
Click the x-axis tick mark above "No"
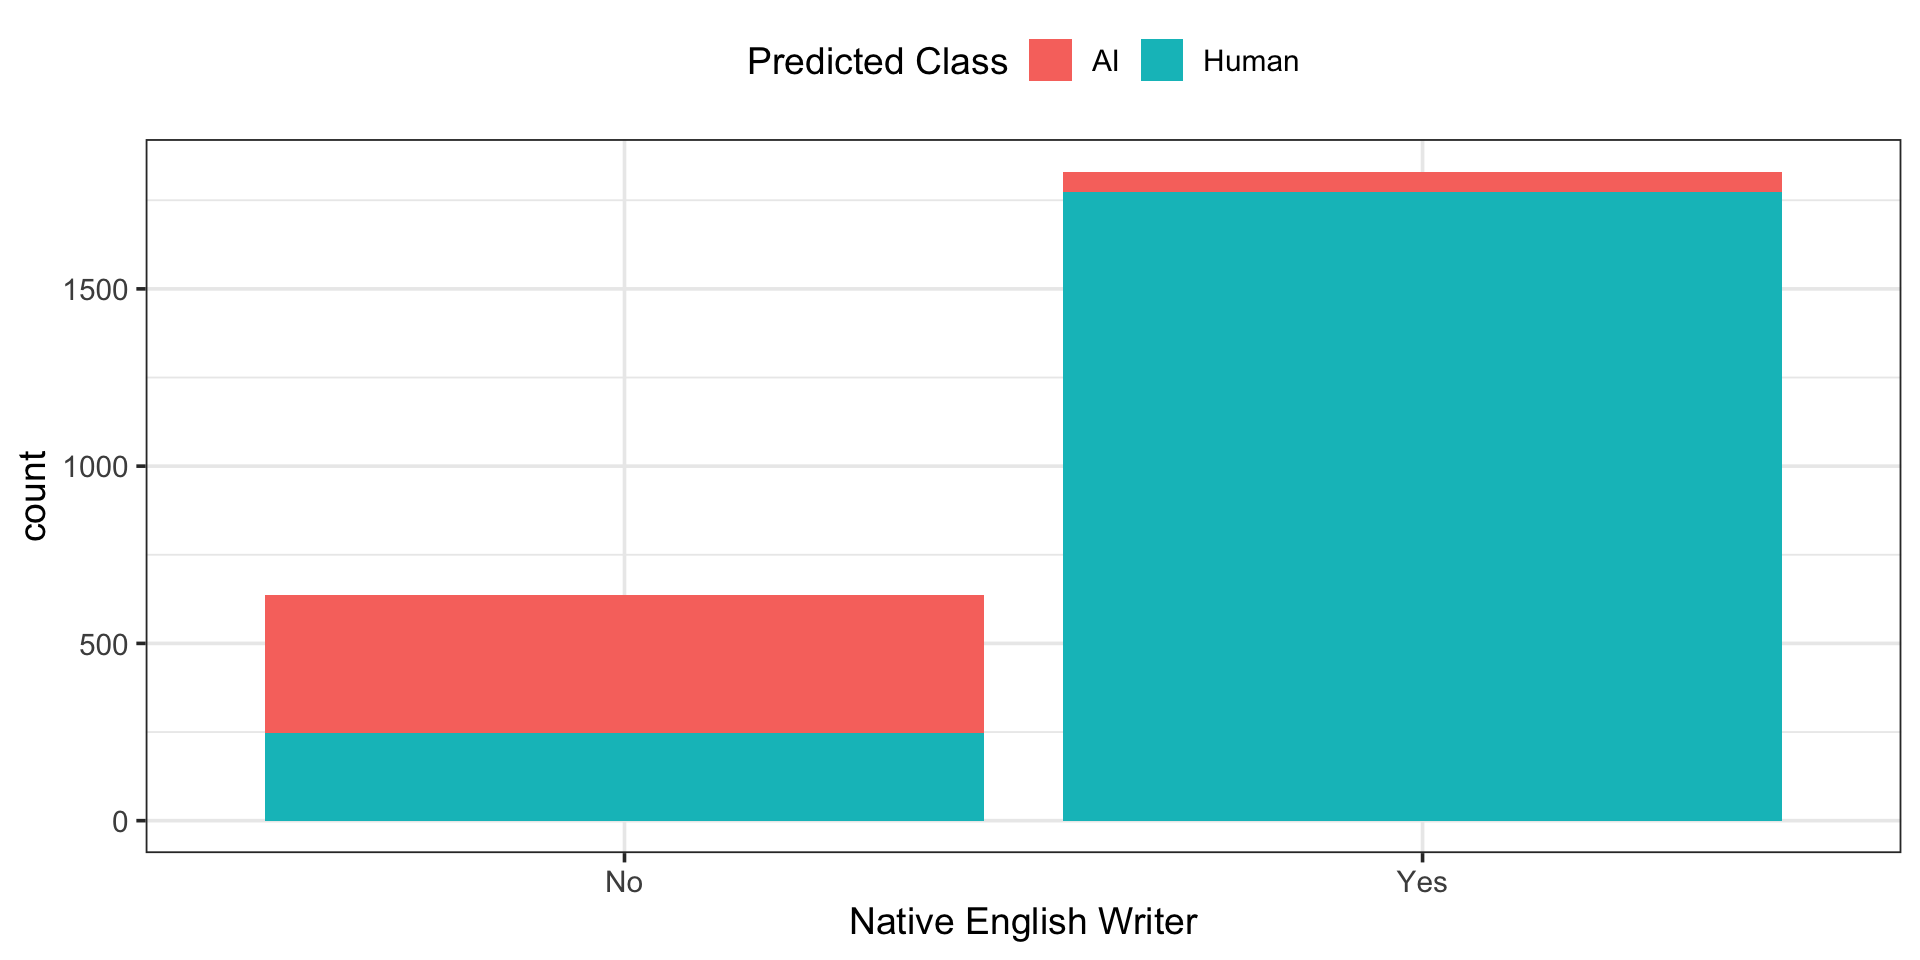(624, 857)
